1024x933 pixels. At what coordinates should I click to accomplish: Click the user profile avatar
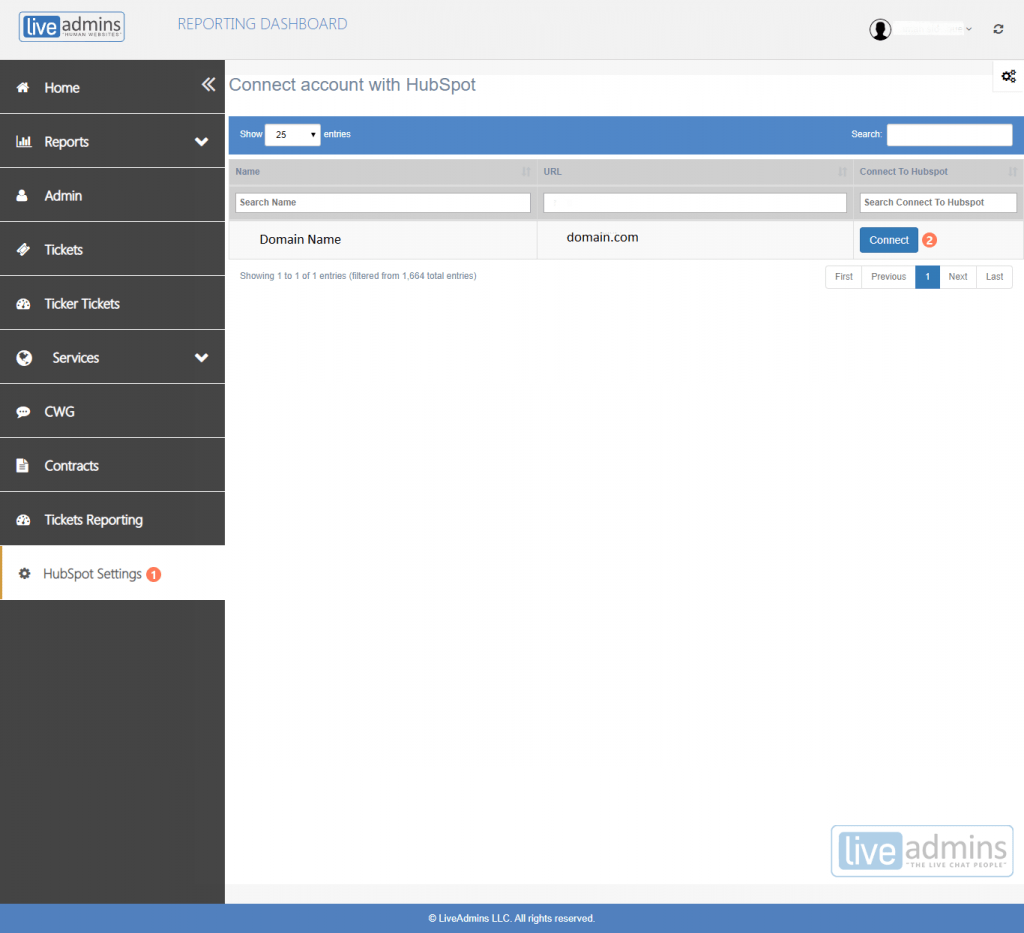880,28
